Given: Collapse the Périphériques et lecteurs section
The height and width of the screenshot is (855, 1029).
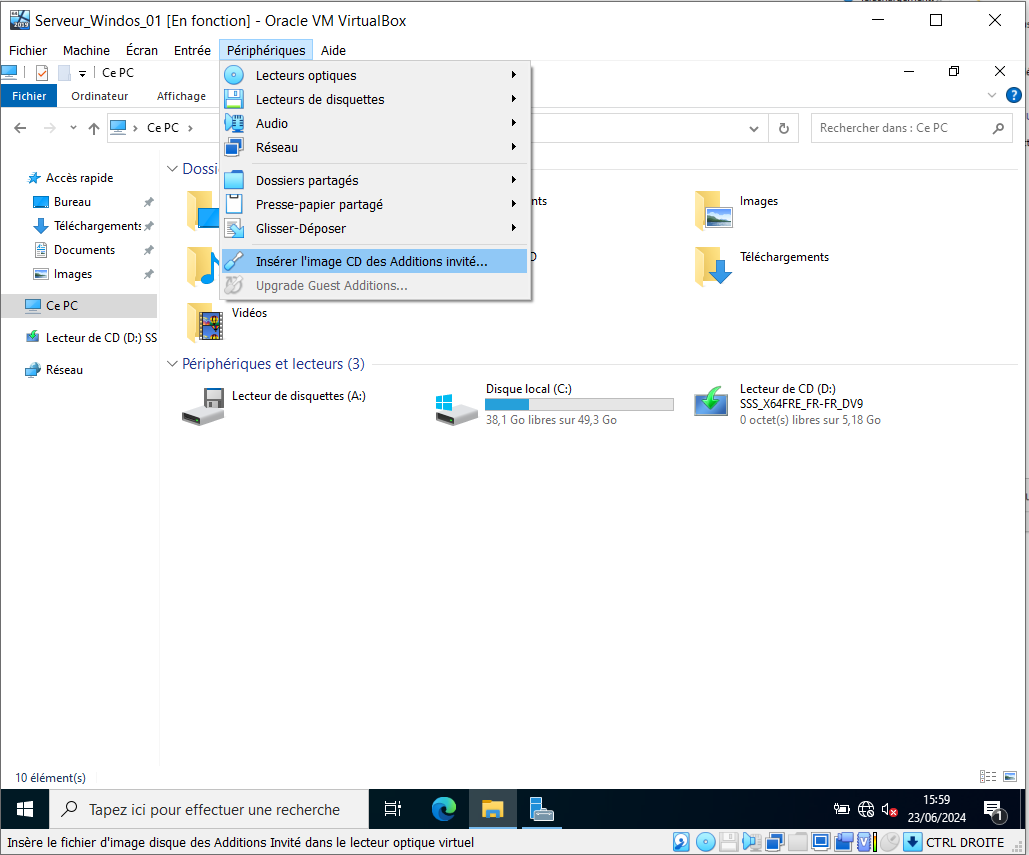Looking at the screenshot, I should 172,364.
